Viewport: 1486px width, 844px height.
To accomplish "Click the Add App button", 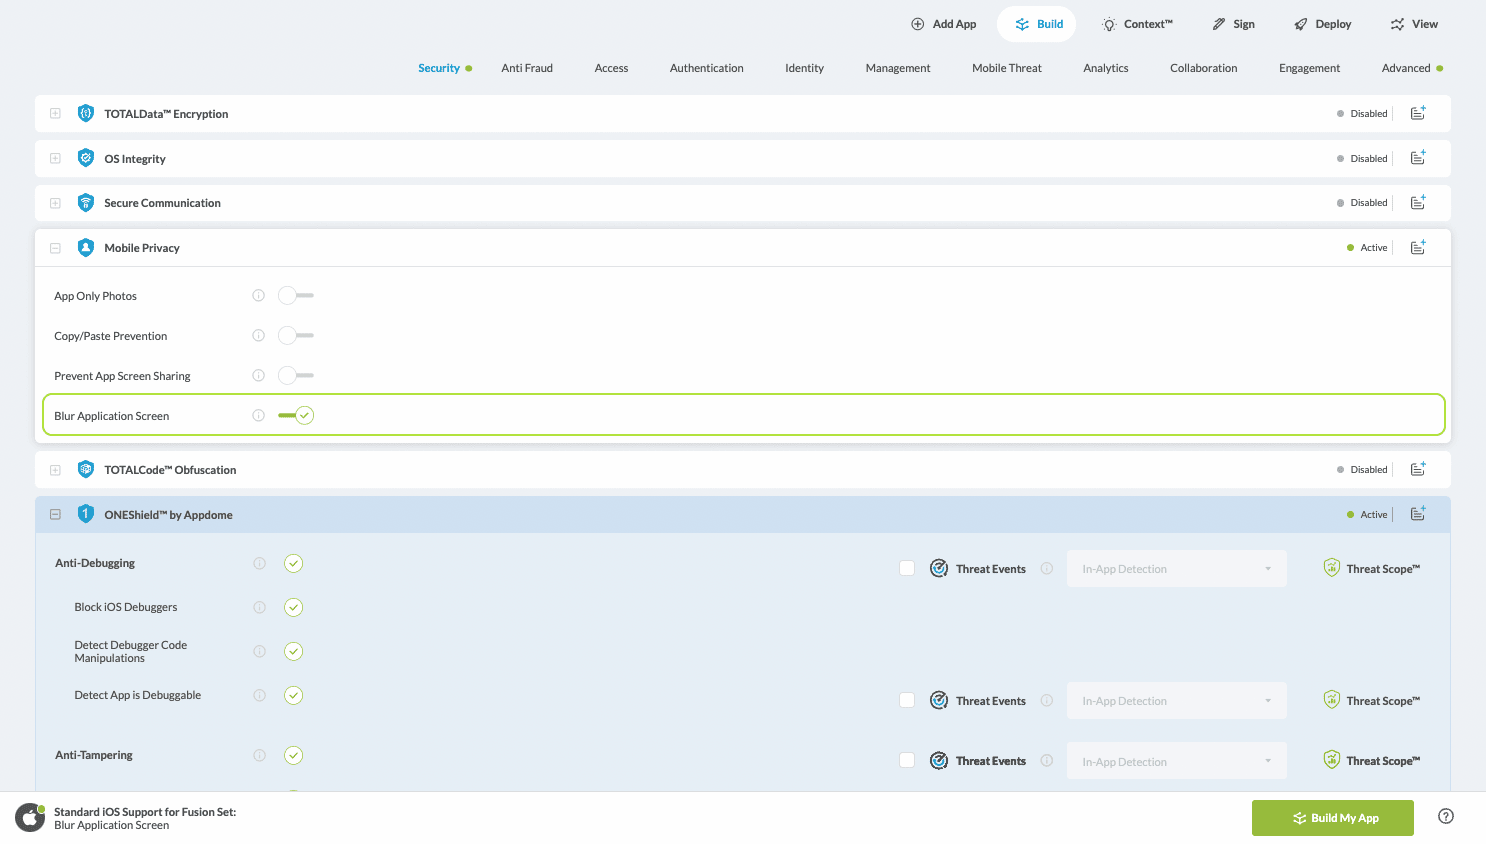I will pos(943,24).
